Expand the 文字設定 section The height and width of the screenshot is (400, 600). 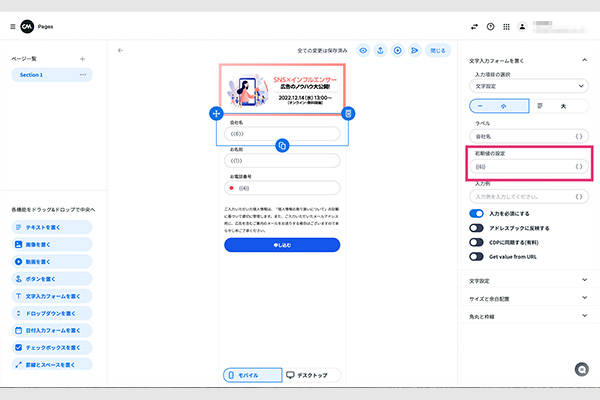[528, 281]
